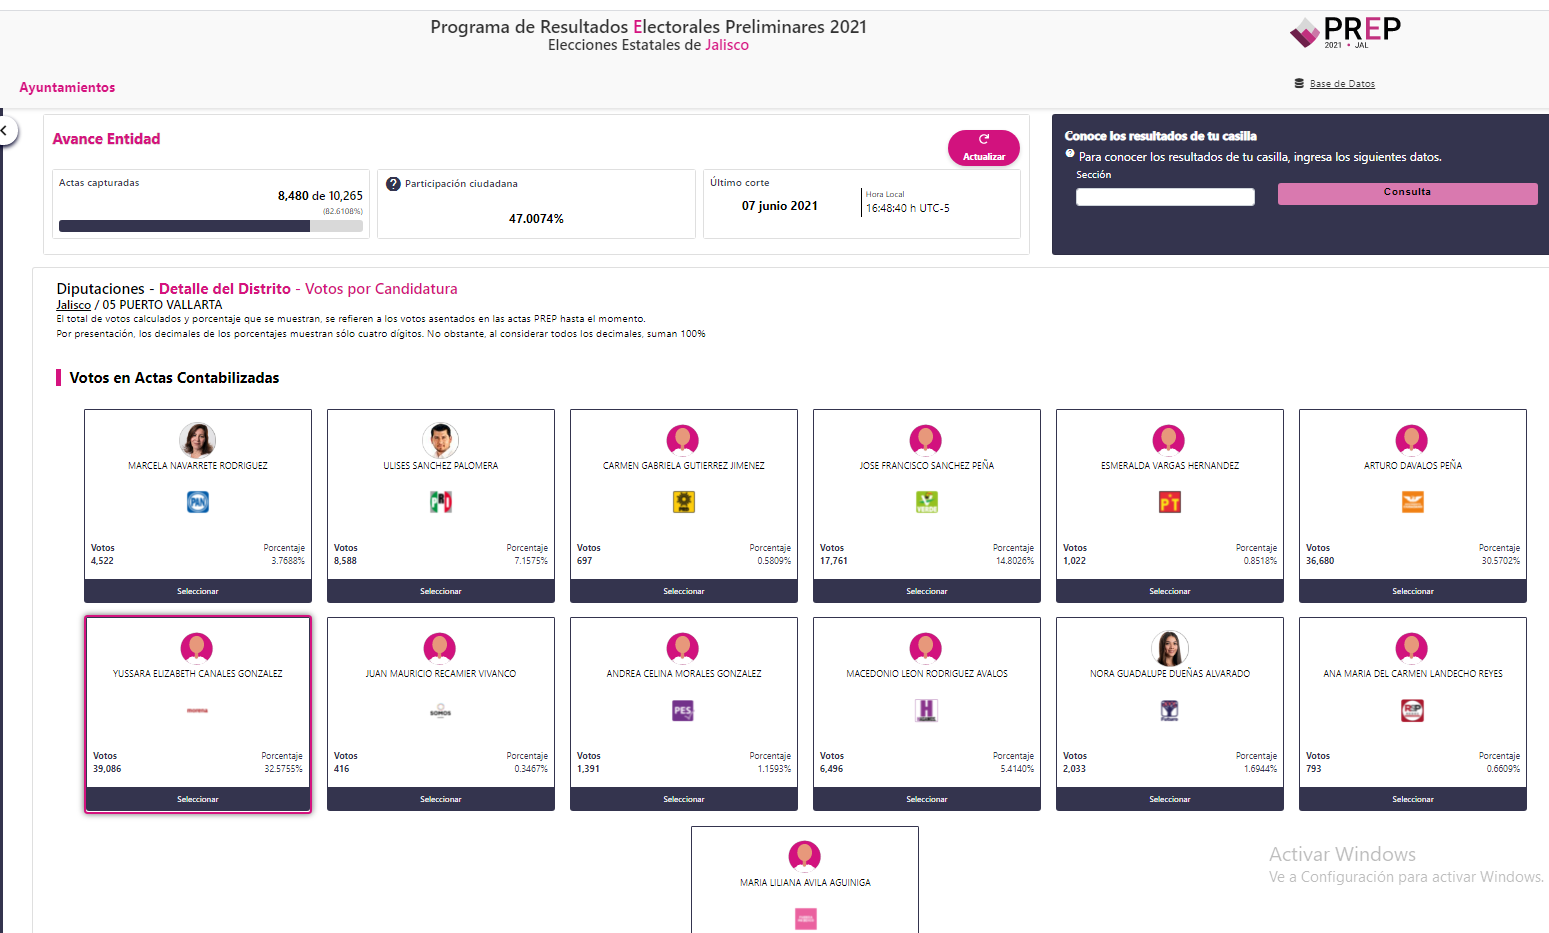Select Macedonio Leon Rodriguez Avalos with Seleccionar
1549x933 pixels.
coord(927,799)
